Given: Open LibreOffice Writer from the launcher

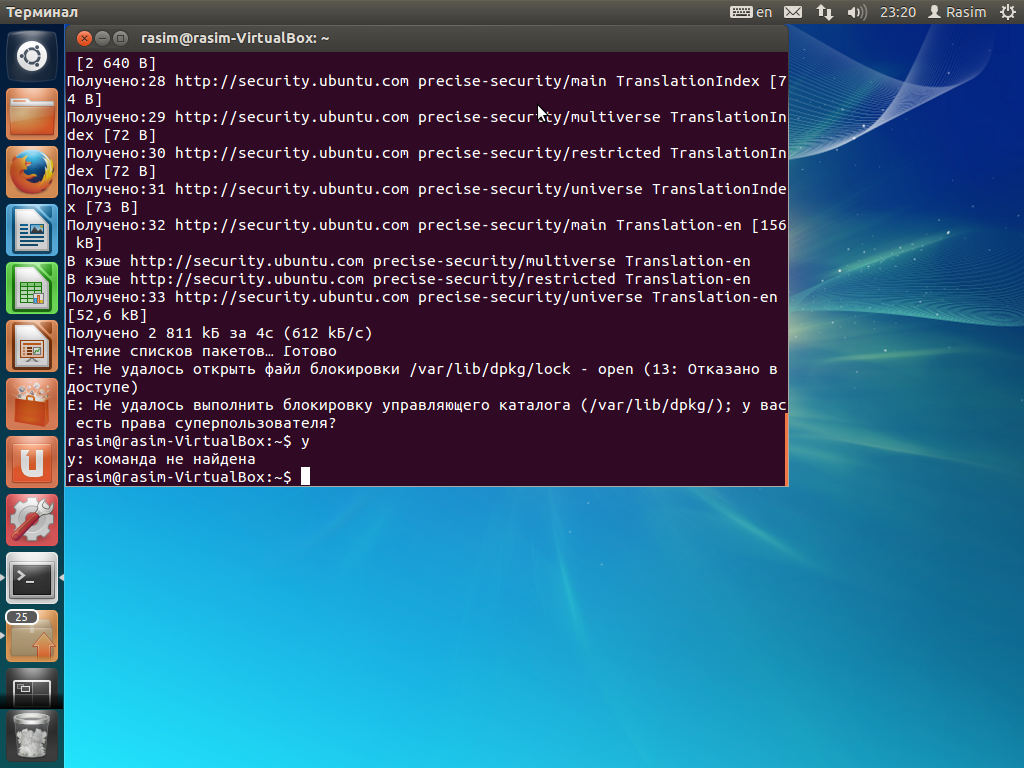Looking at the screenshot, I should [32, 230].
